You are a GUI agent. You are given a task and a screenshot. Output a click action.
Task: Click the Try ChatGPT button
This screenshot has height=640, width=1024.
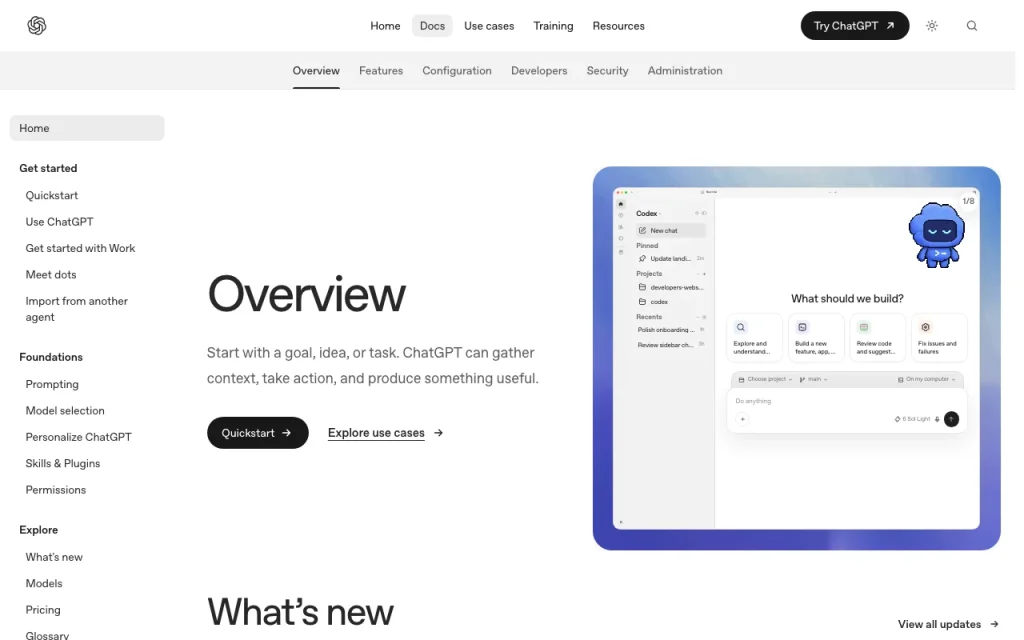[855, 25]
